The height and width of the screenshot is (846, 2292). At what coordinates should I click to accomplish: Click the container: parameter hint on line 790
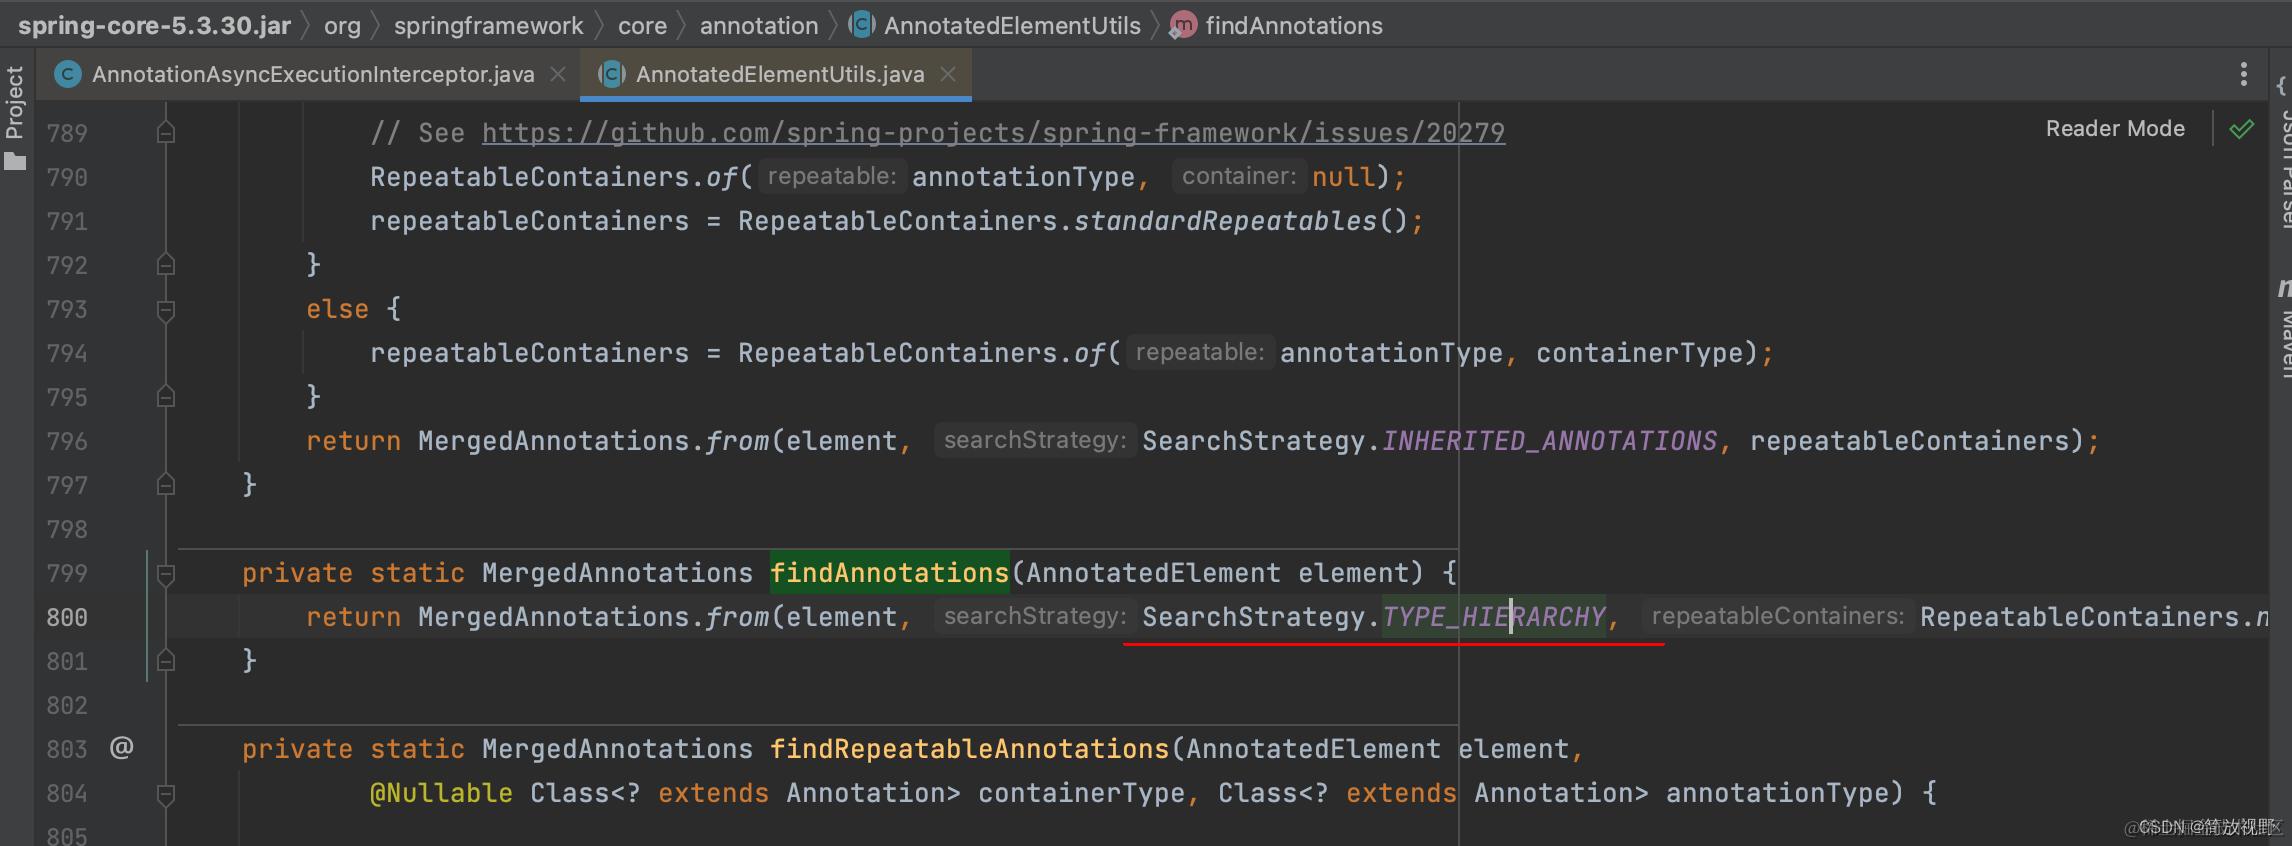click(x=1238, y=176)
